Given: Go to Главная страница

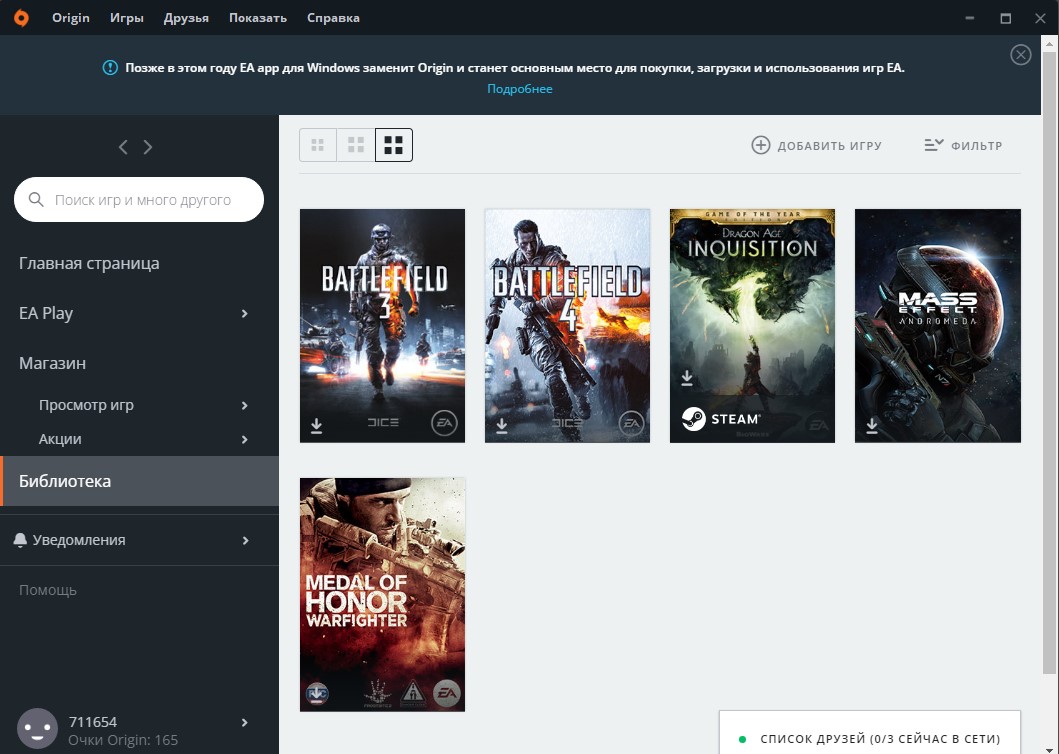Looking at the screenshot, I should [x=89, y=263].
